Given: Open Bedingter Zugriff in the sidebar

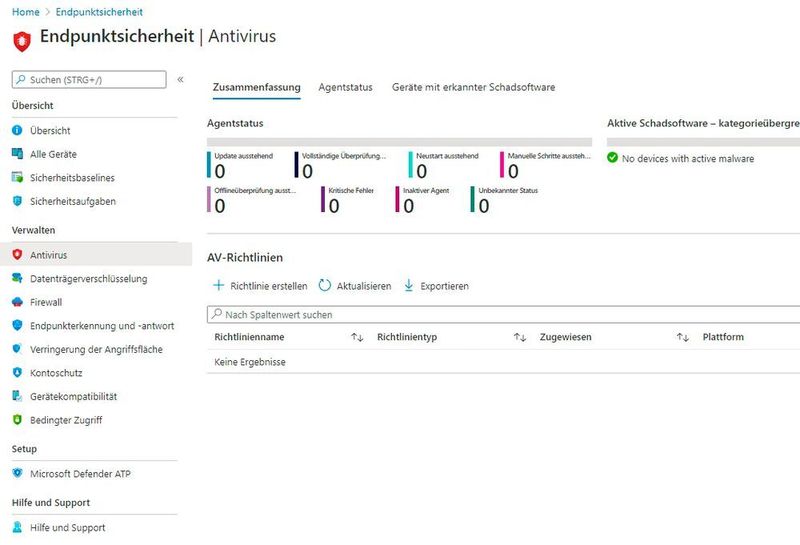Looking at the screenshot, I should tap(66, 420).
